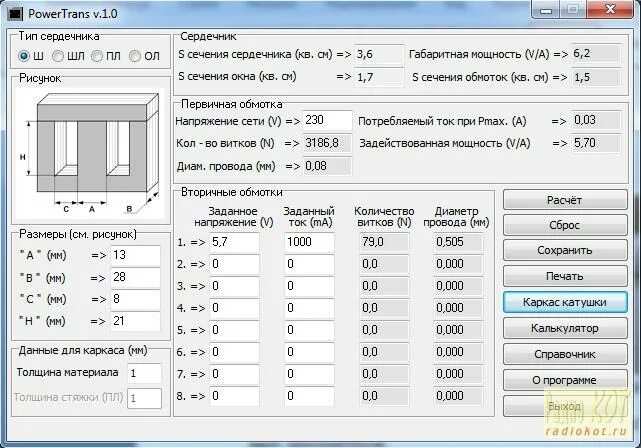Click the primary turns count value 3186,8
641x448 pixels.
[327, 143]
